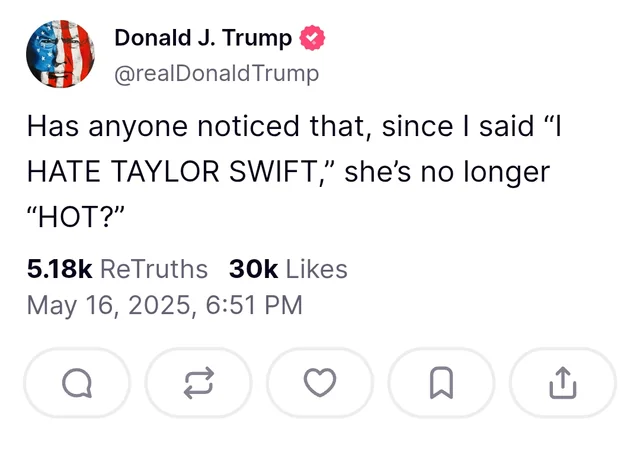Open Donald J. Trump's profile name
The height and width of the screenshot is (449, 640).
click(x=203, y=39)
